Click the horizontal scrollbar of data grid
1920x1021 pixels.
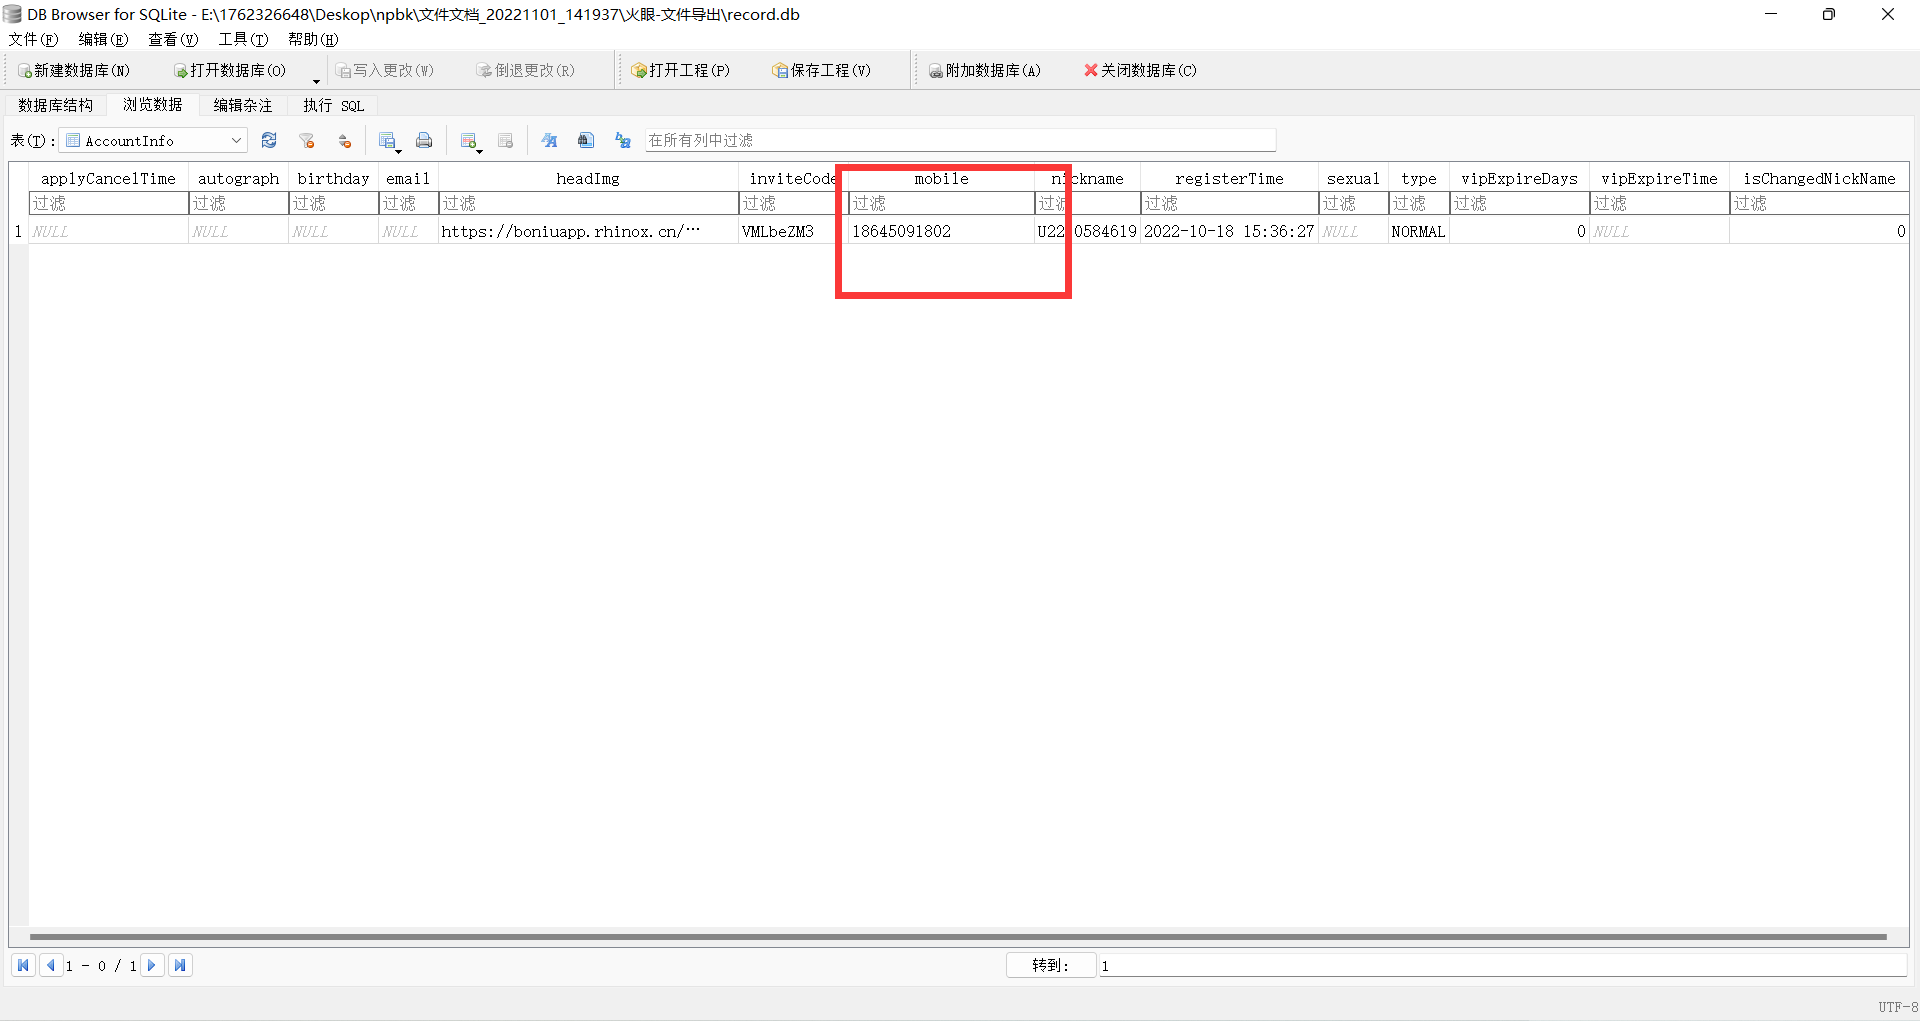tap(958, 937)
